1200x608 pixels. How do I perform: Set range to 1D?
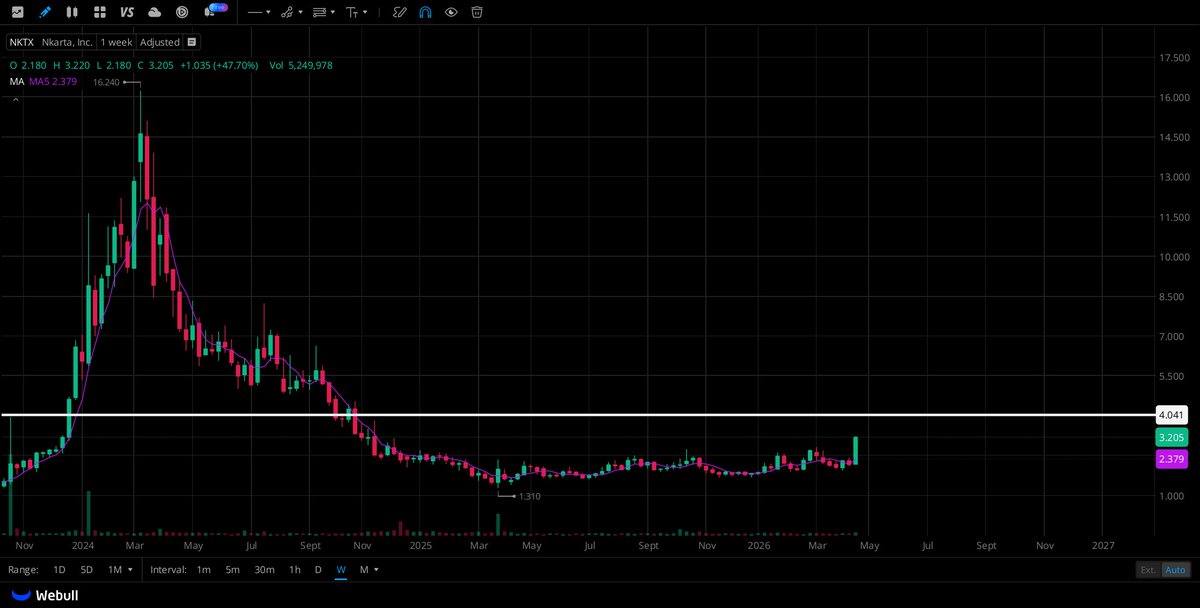coord(59,569)
